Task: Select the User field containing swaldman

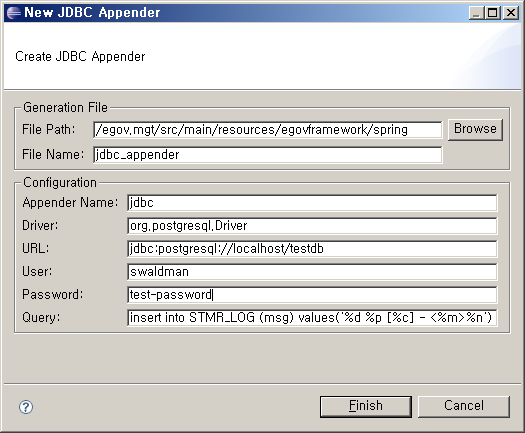Action: [x=312, y=272]
